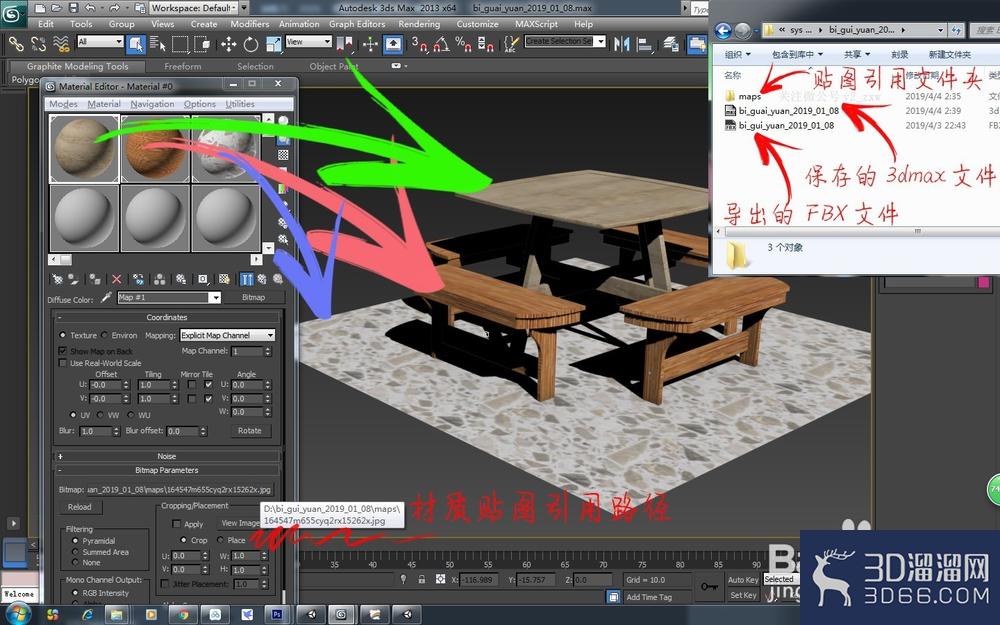This screenshot has width=1000, height=625.
Task: Click the Unlink Selection tool
Action: (x=38, y=43)
